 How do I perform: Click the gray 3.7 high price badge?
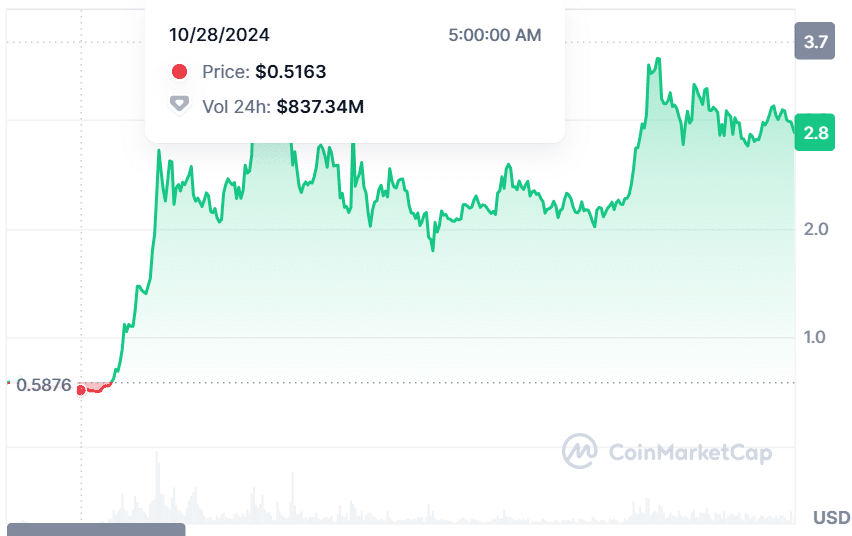coord(815,42)
